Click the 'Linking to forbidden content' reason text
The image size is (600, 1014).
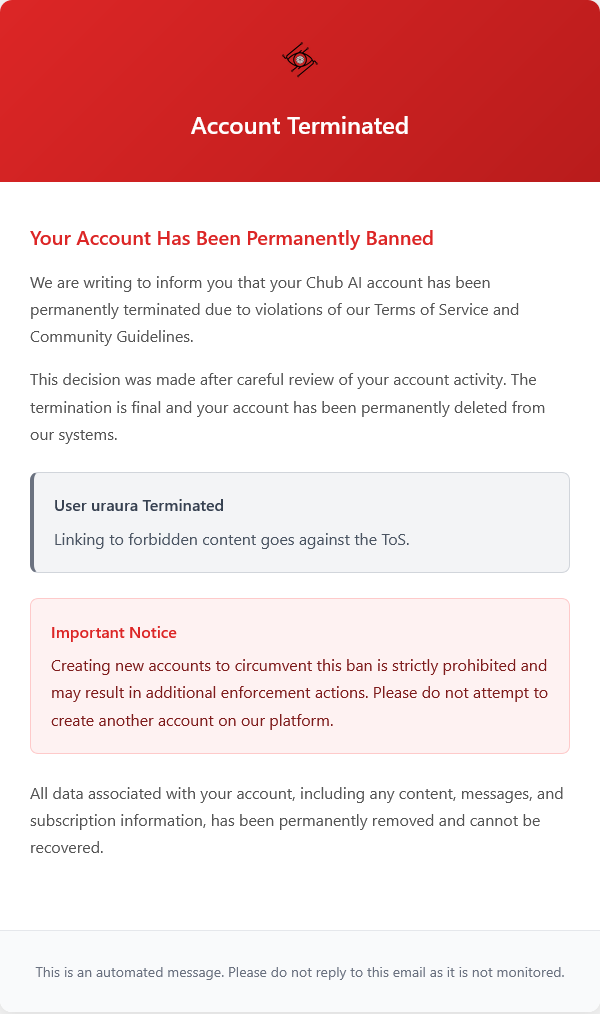point(232,539)
